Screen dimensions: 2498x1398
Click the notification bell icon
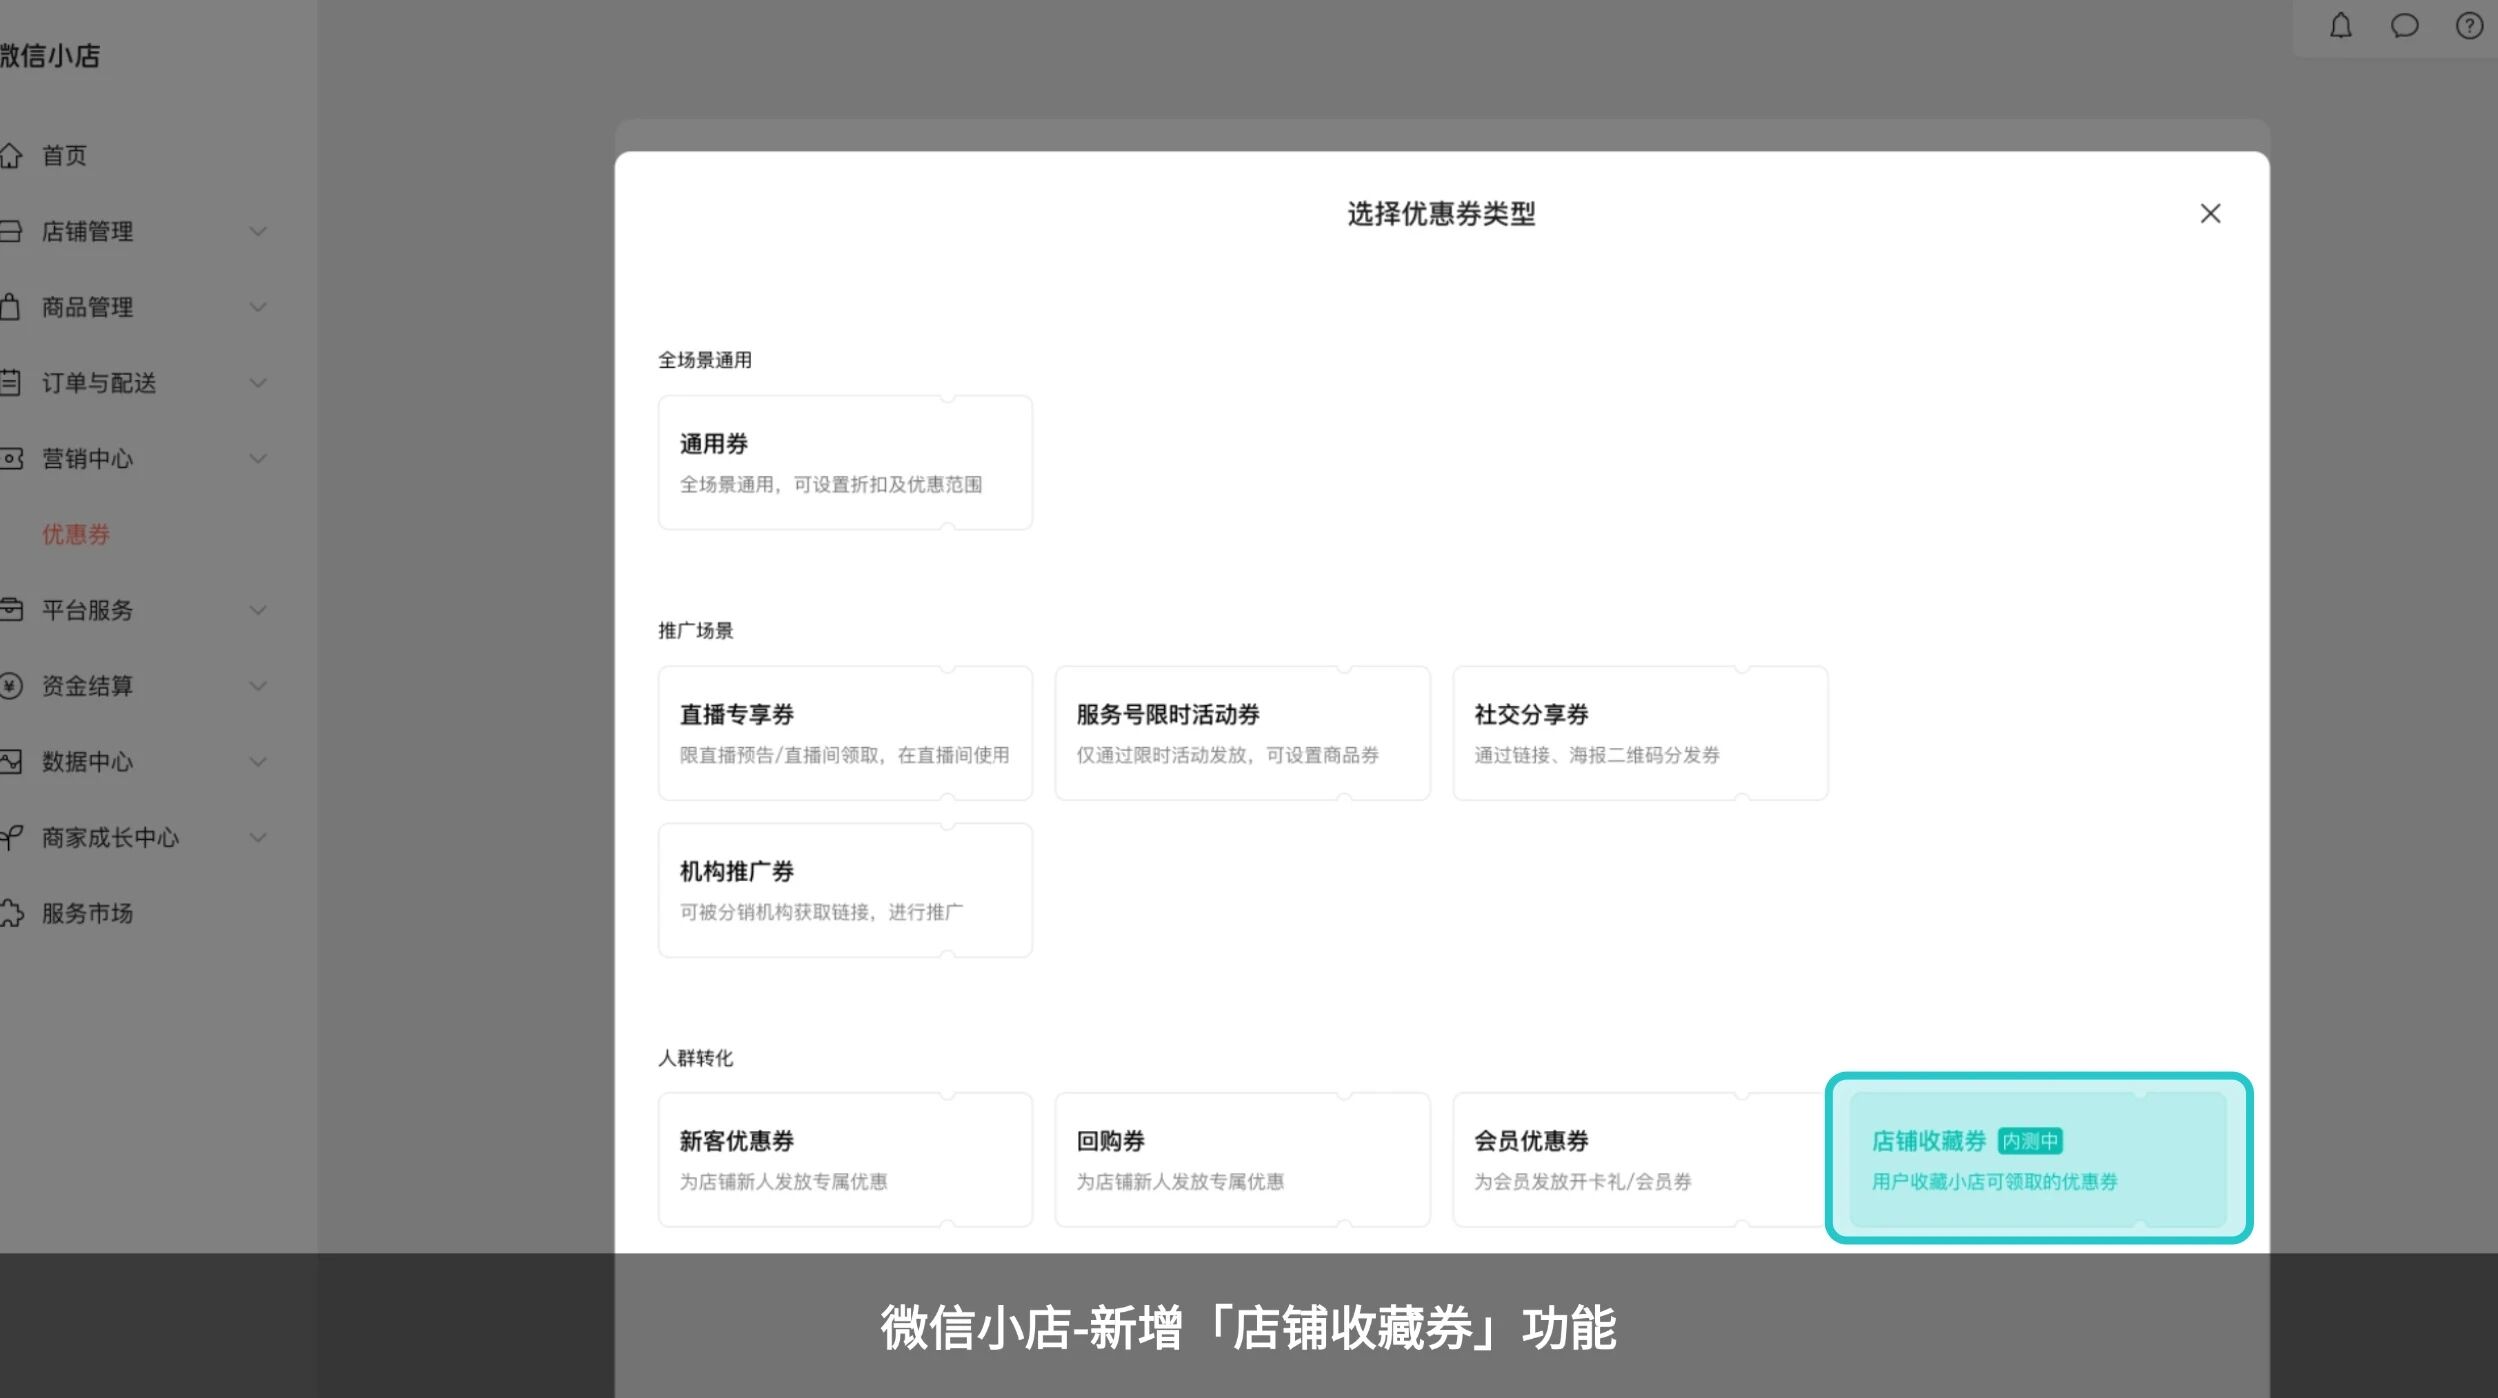tap(2340, 26)
